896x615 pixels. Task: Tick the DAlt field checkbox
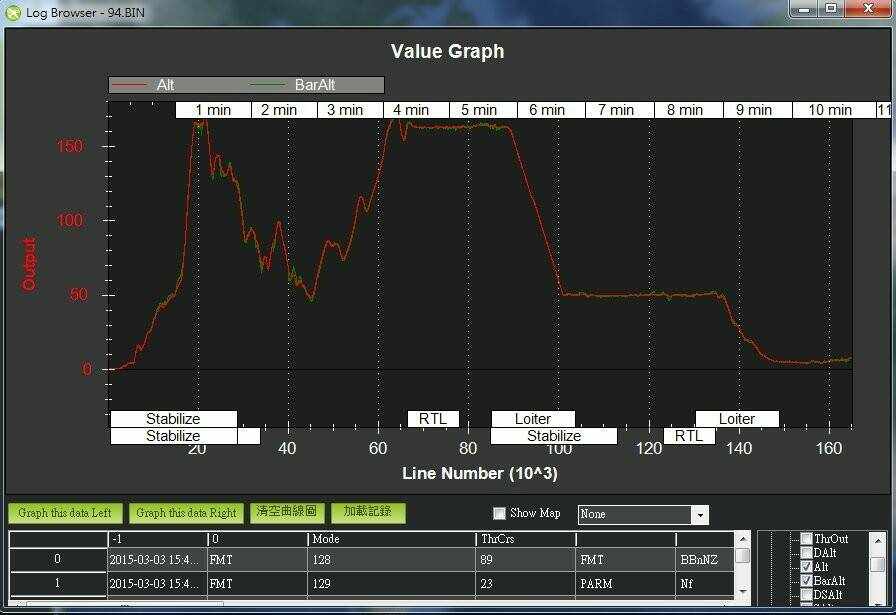[x=807, y=553]
